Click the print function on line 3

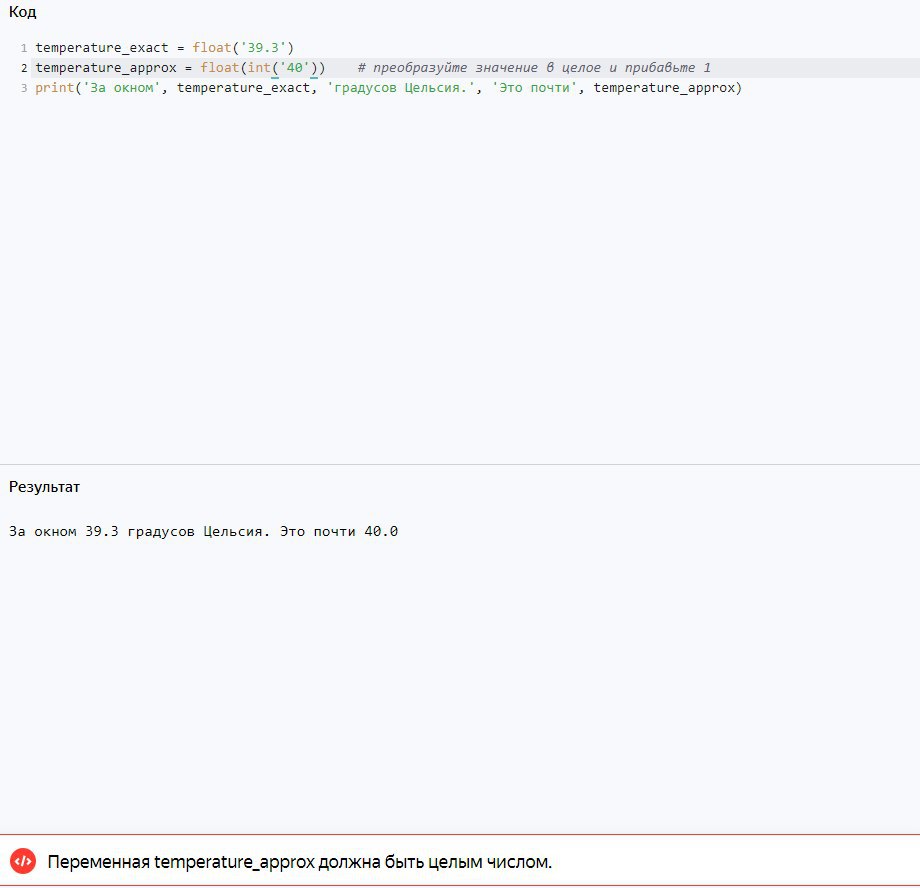(x=55, y=88)
